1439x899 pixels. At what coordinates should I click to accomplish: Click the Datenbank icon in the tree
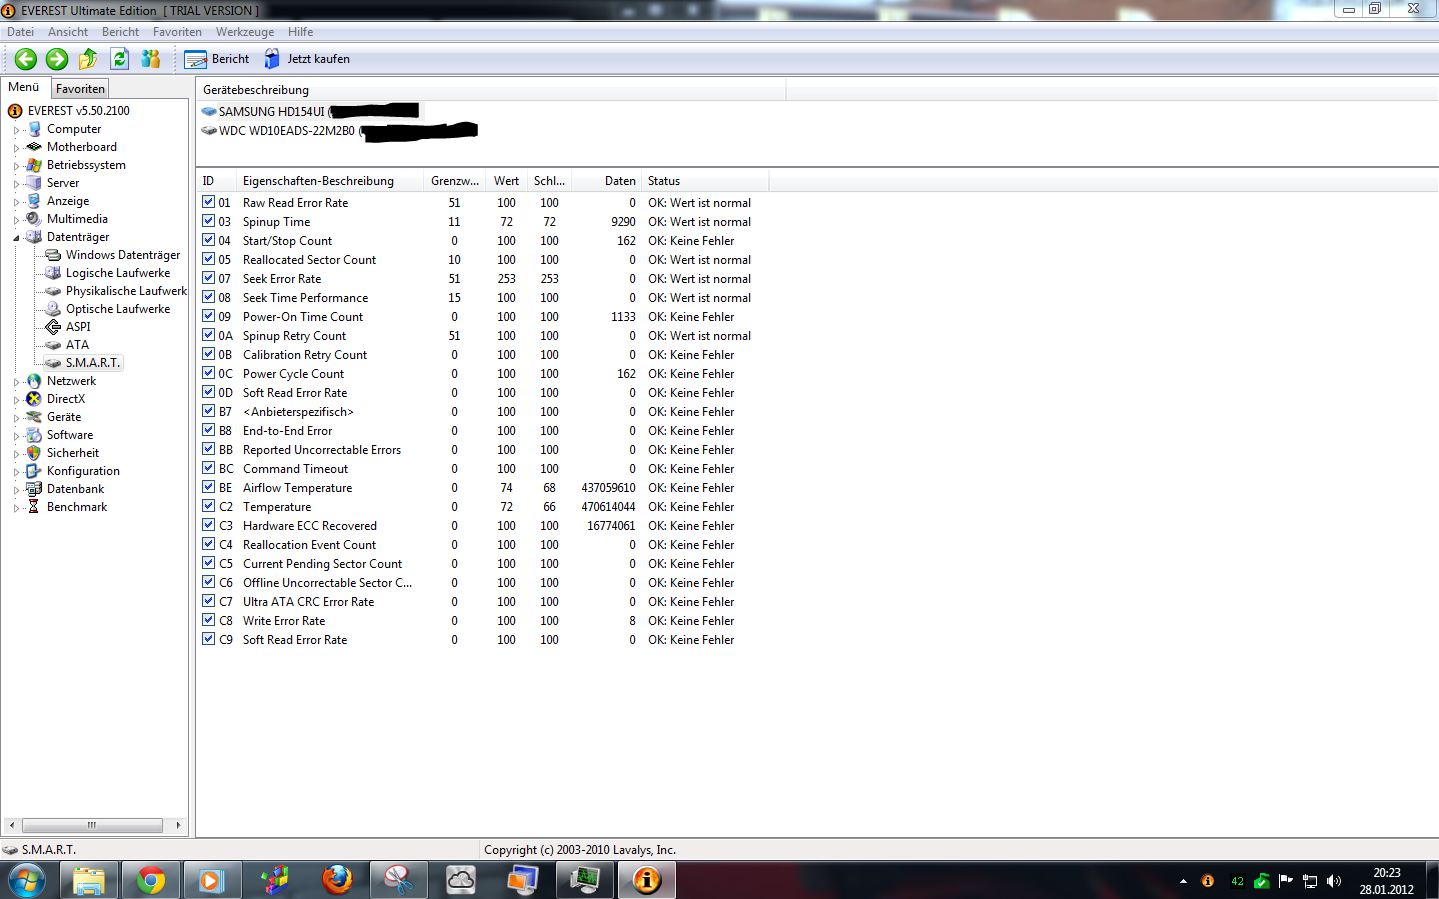[34, 489]
